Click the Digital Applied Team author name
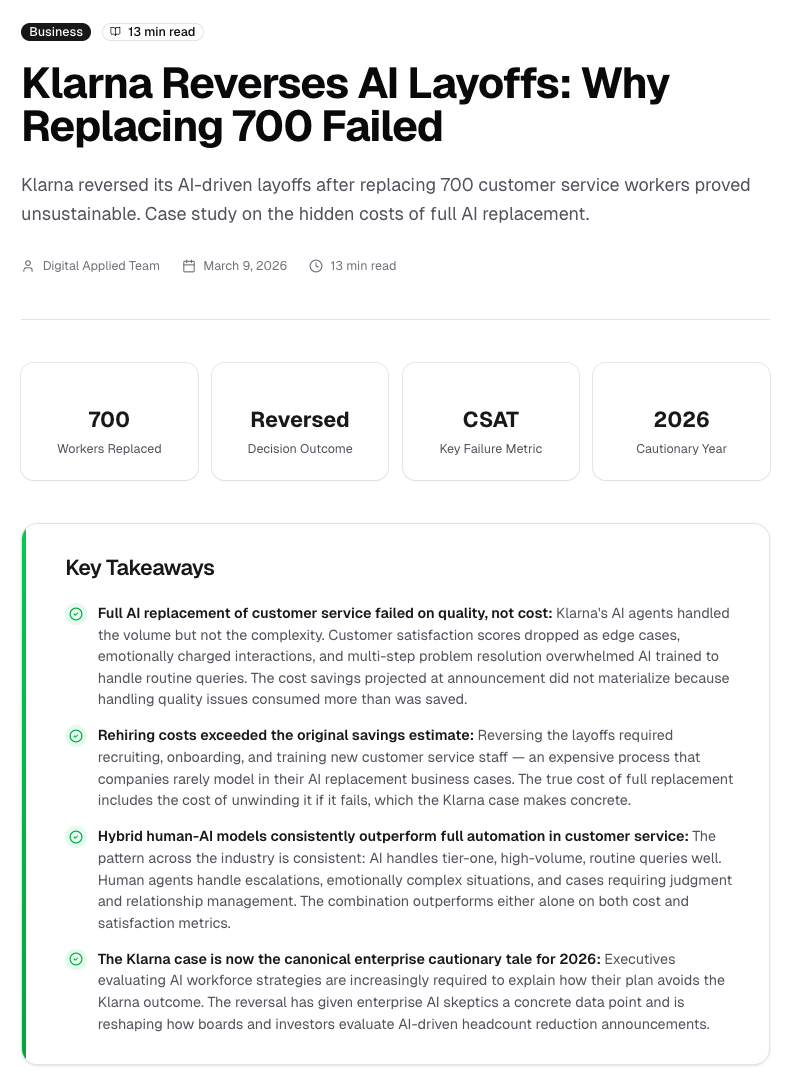The width and height of the screenshot is (794, 1082). [101, 266]
